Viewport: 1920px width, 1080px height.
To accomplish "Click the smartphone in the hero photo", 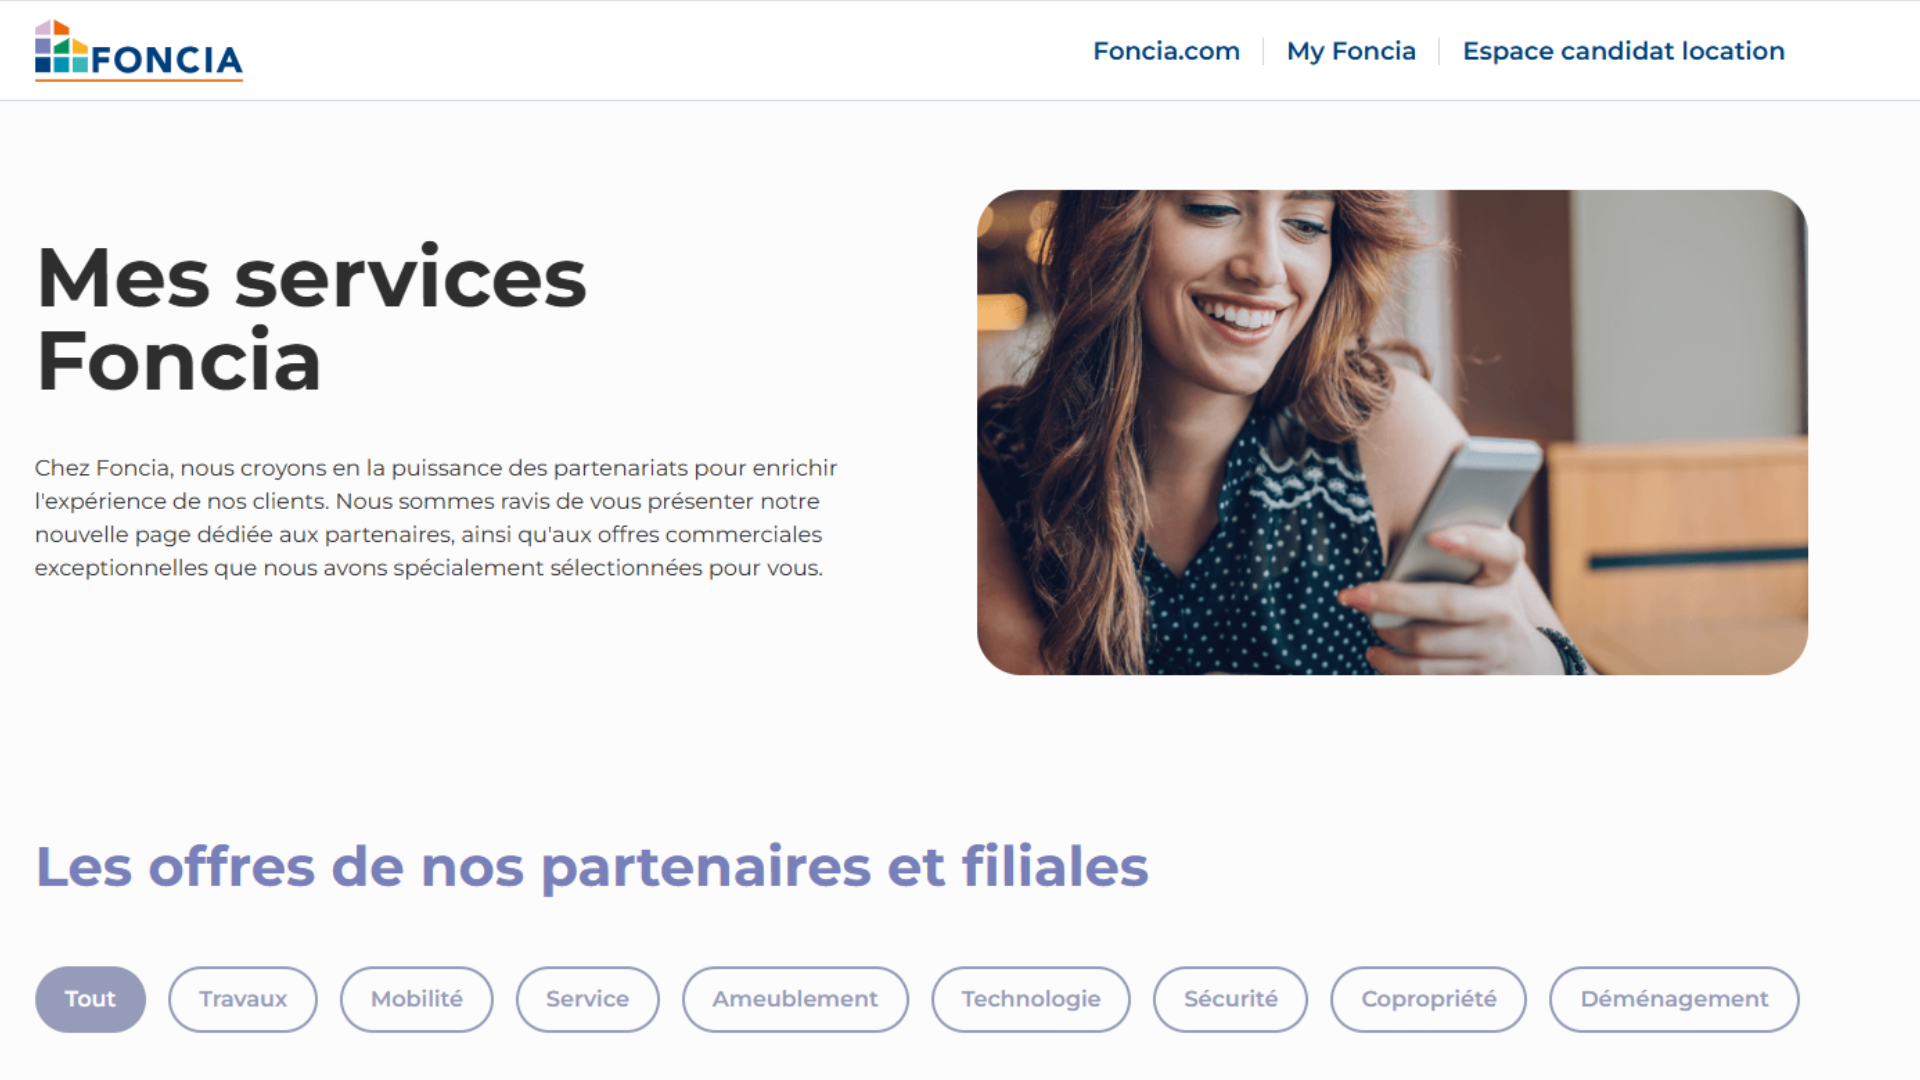I will click(1463, 520).
